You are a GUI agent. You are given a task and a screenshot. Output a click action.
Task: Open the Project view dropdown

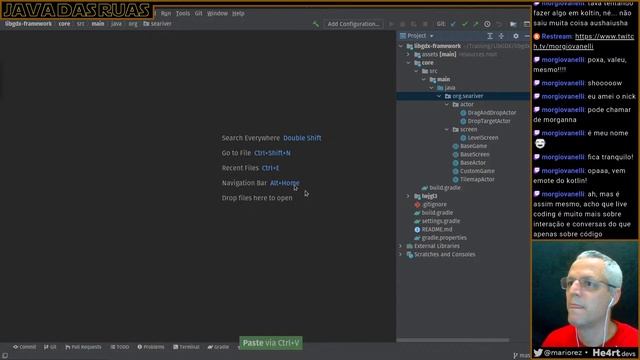(417, 36)
